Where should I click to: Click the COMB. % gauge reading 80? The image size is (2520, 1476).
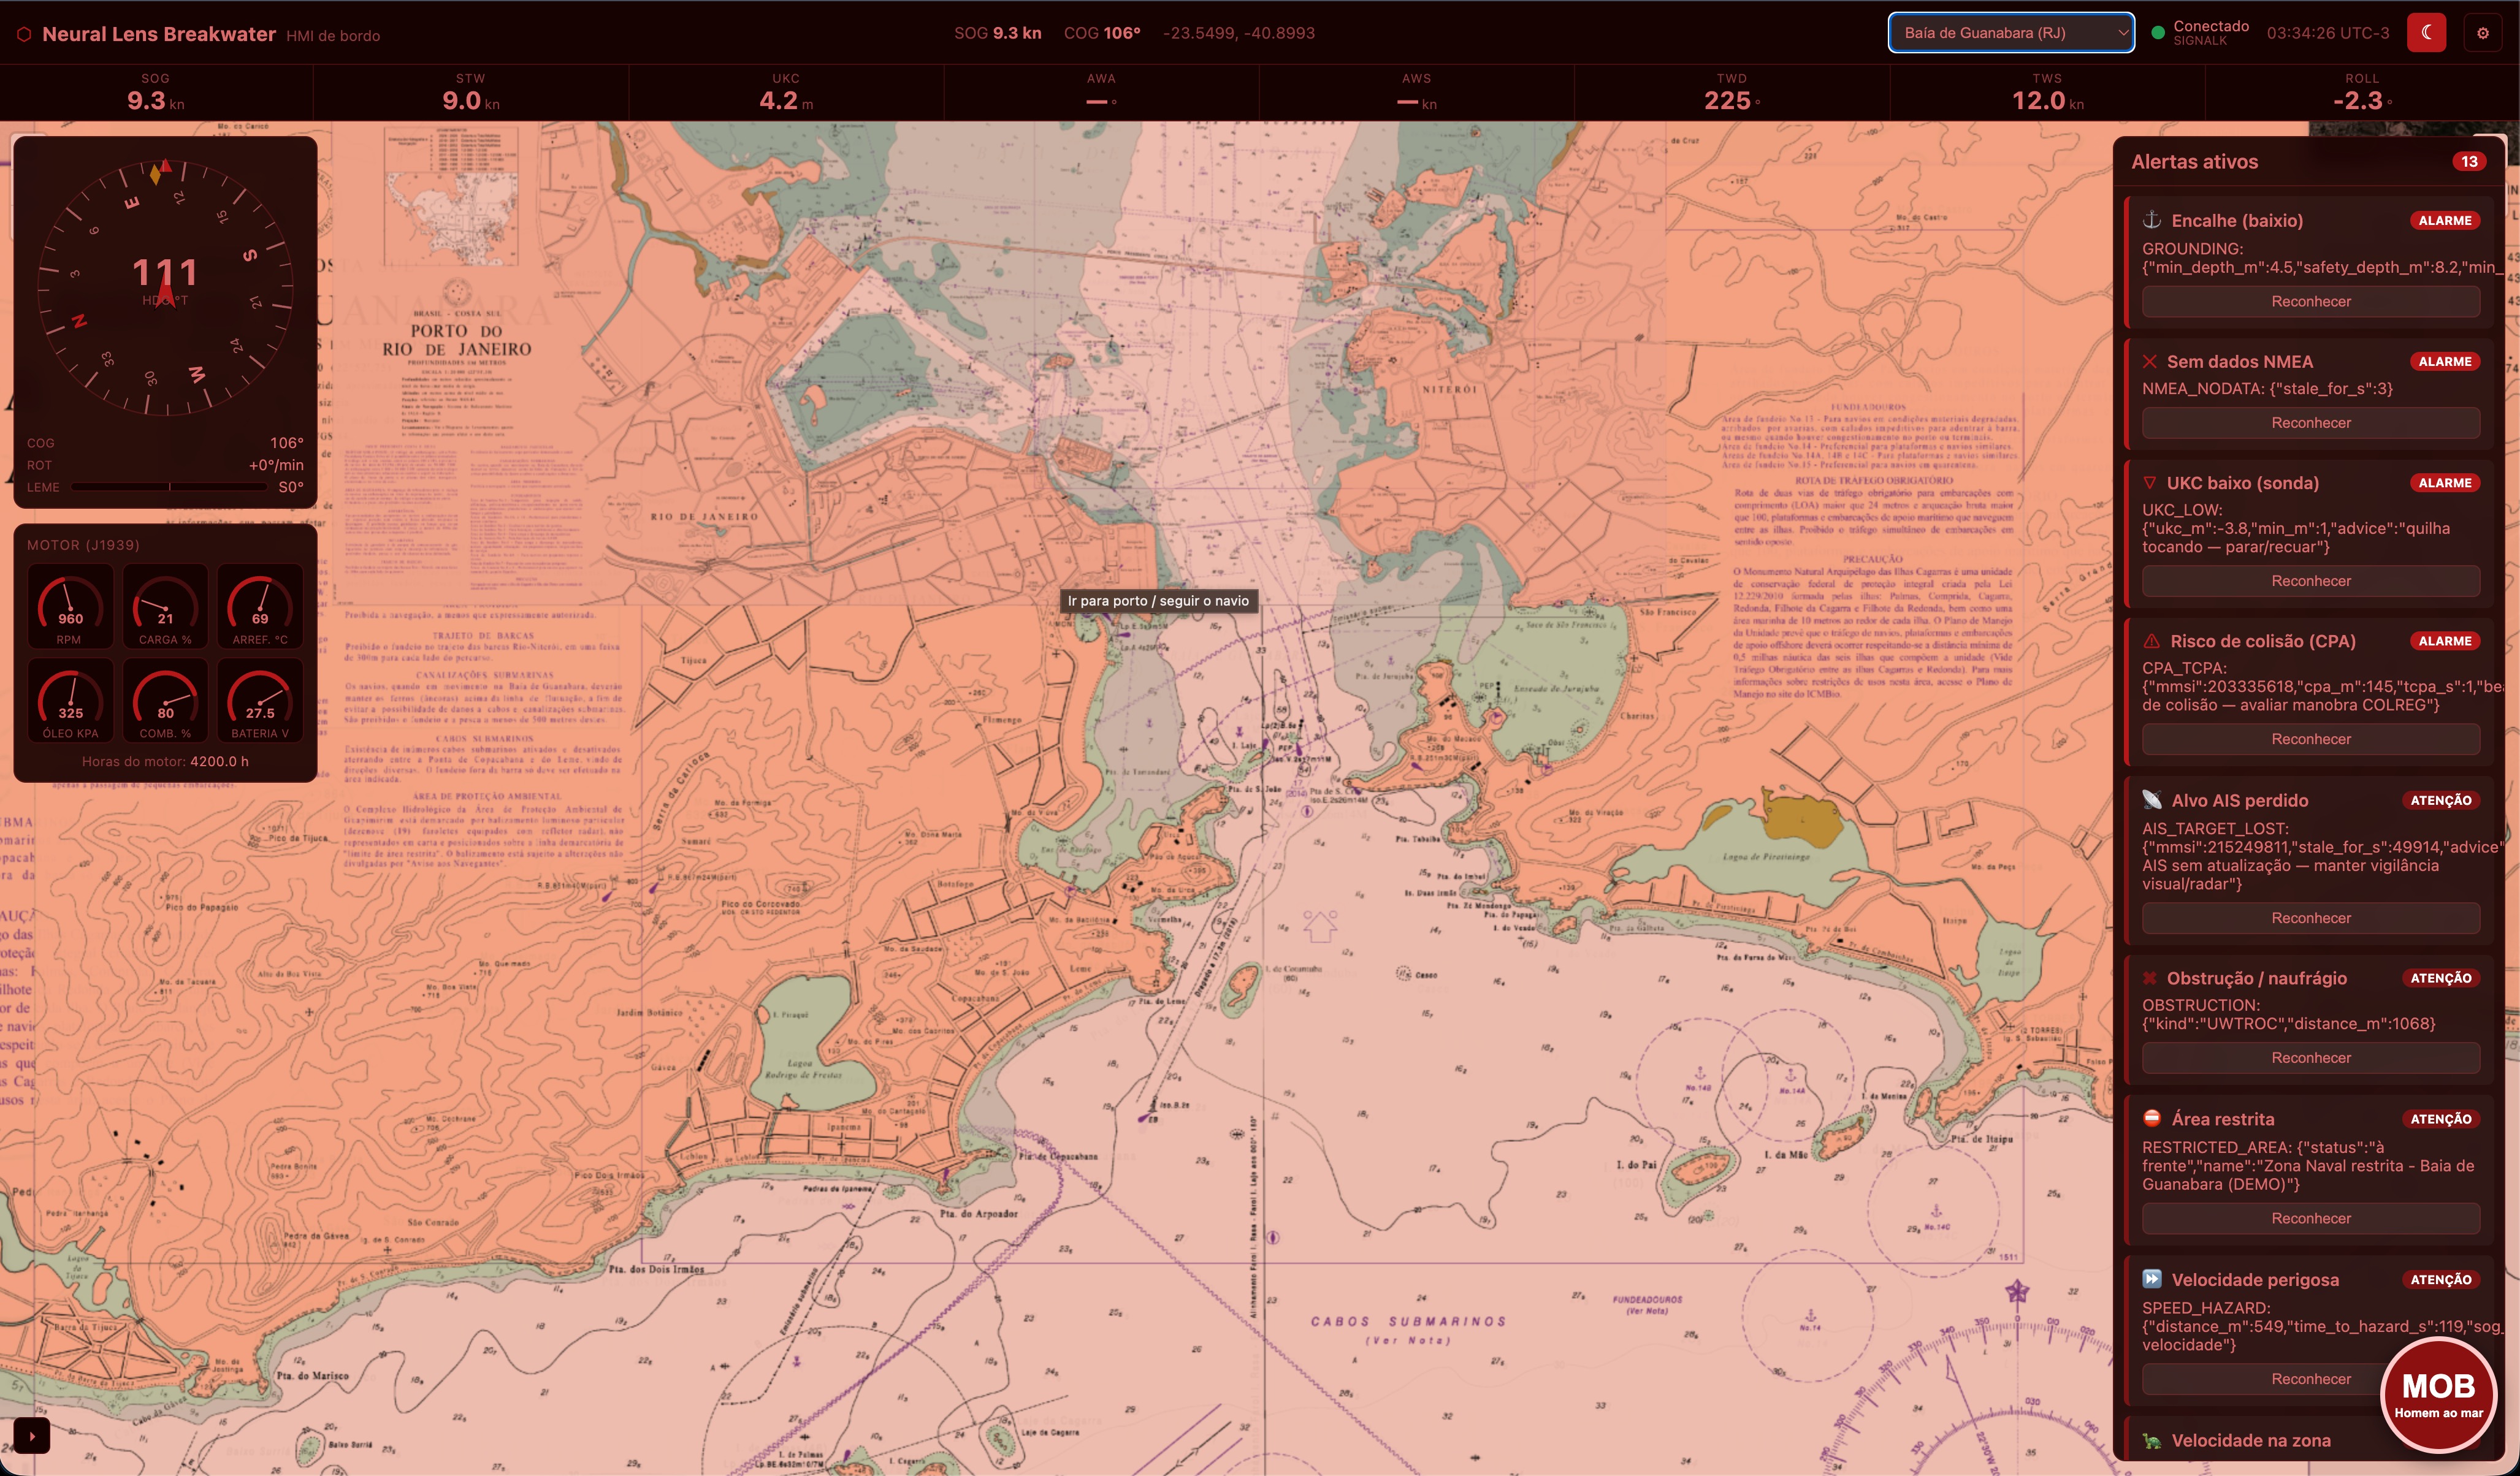[x=165, y=700]
